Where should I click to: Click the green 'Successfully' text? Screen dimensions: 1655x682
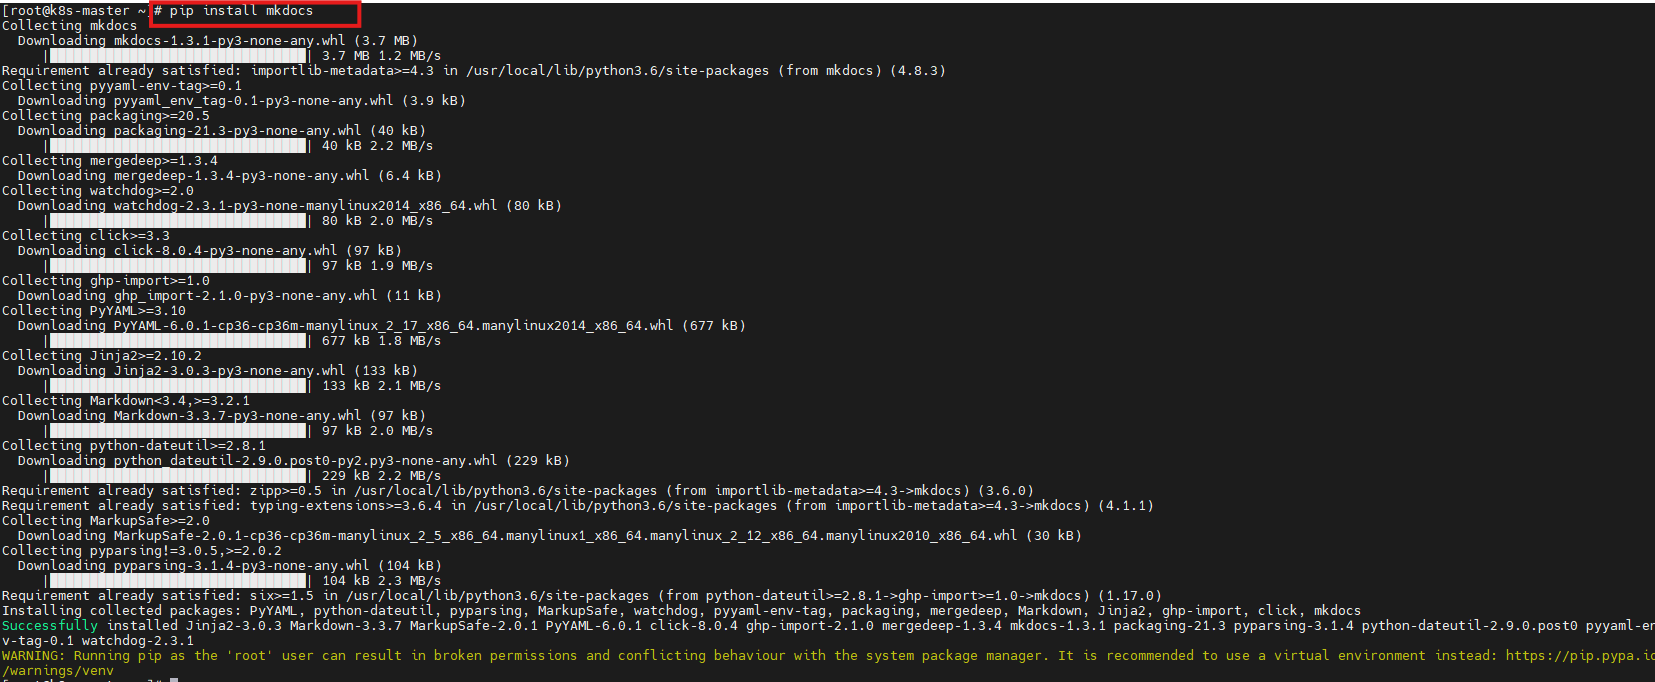50,626
